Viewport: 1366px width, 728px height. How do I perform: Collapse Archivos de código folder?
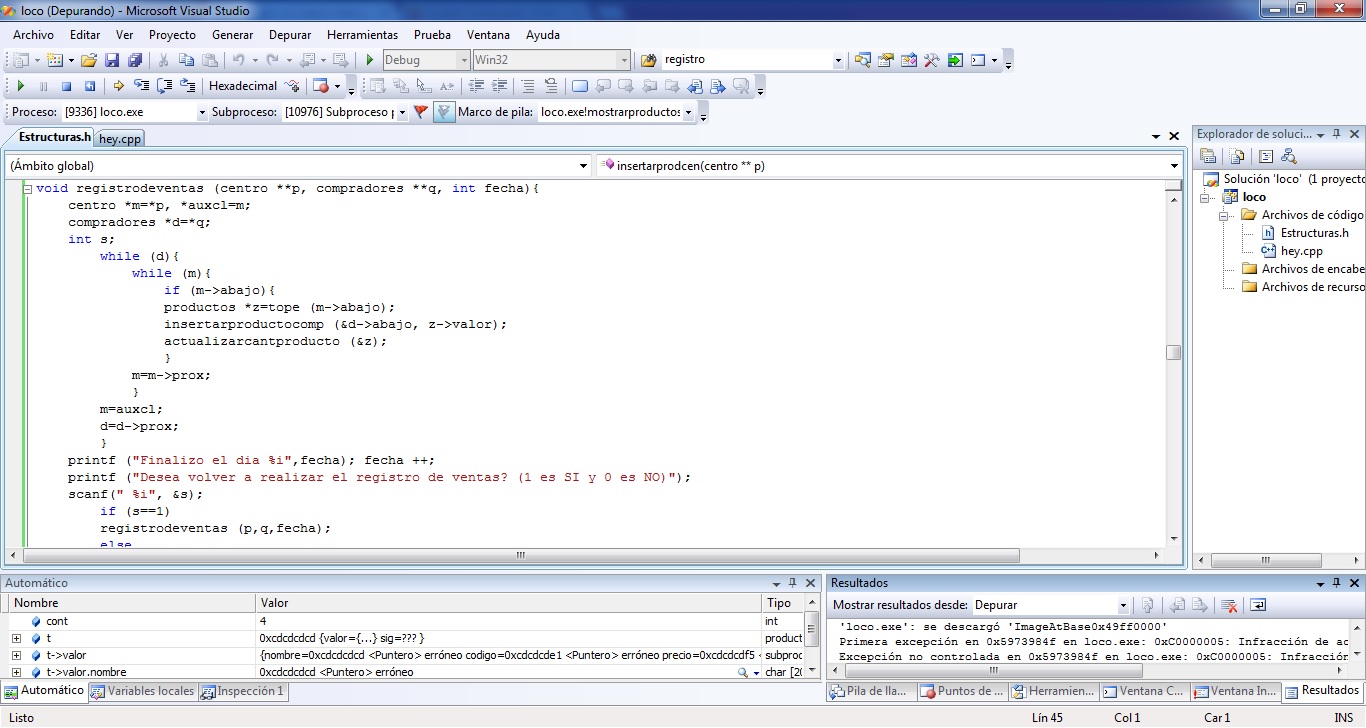(x=1224, y=215)
